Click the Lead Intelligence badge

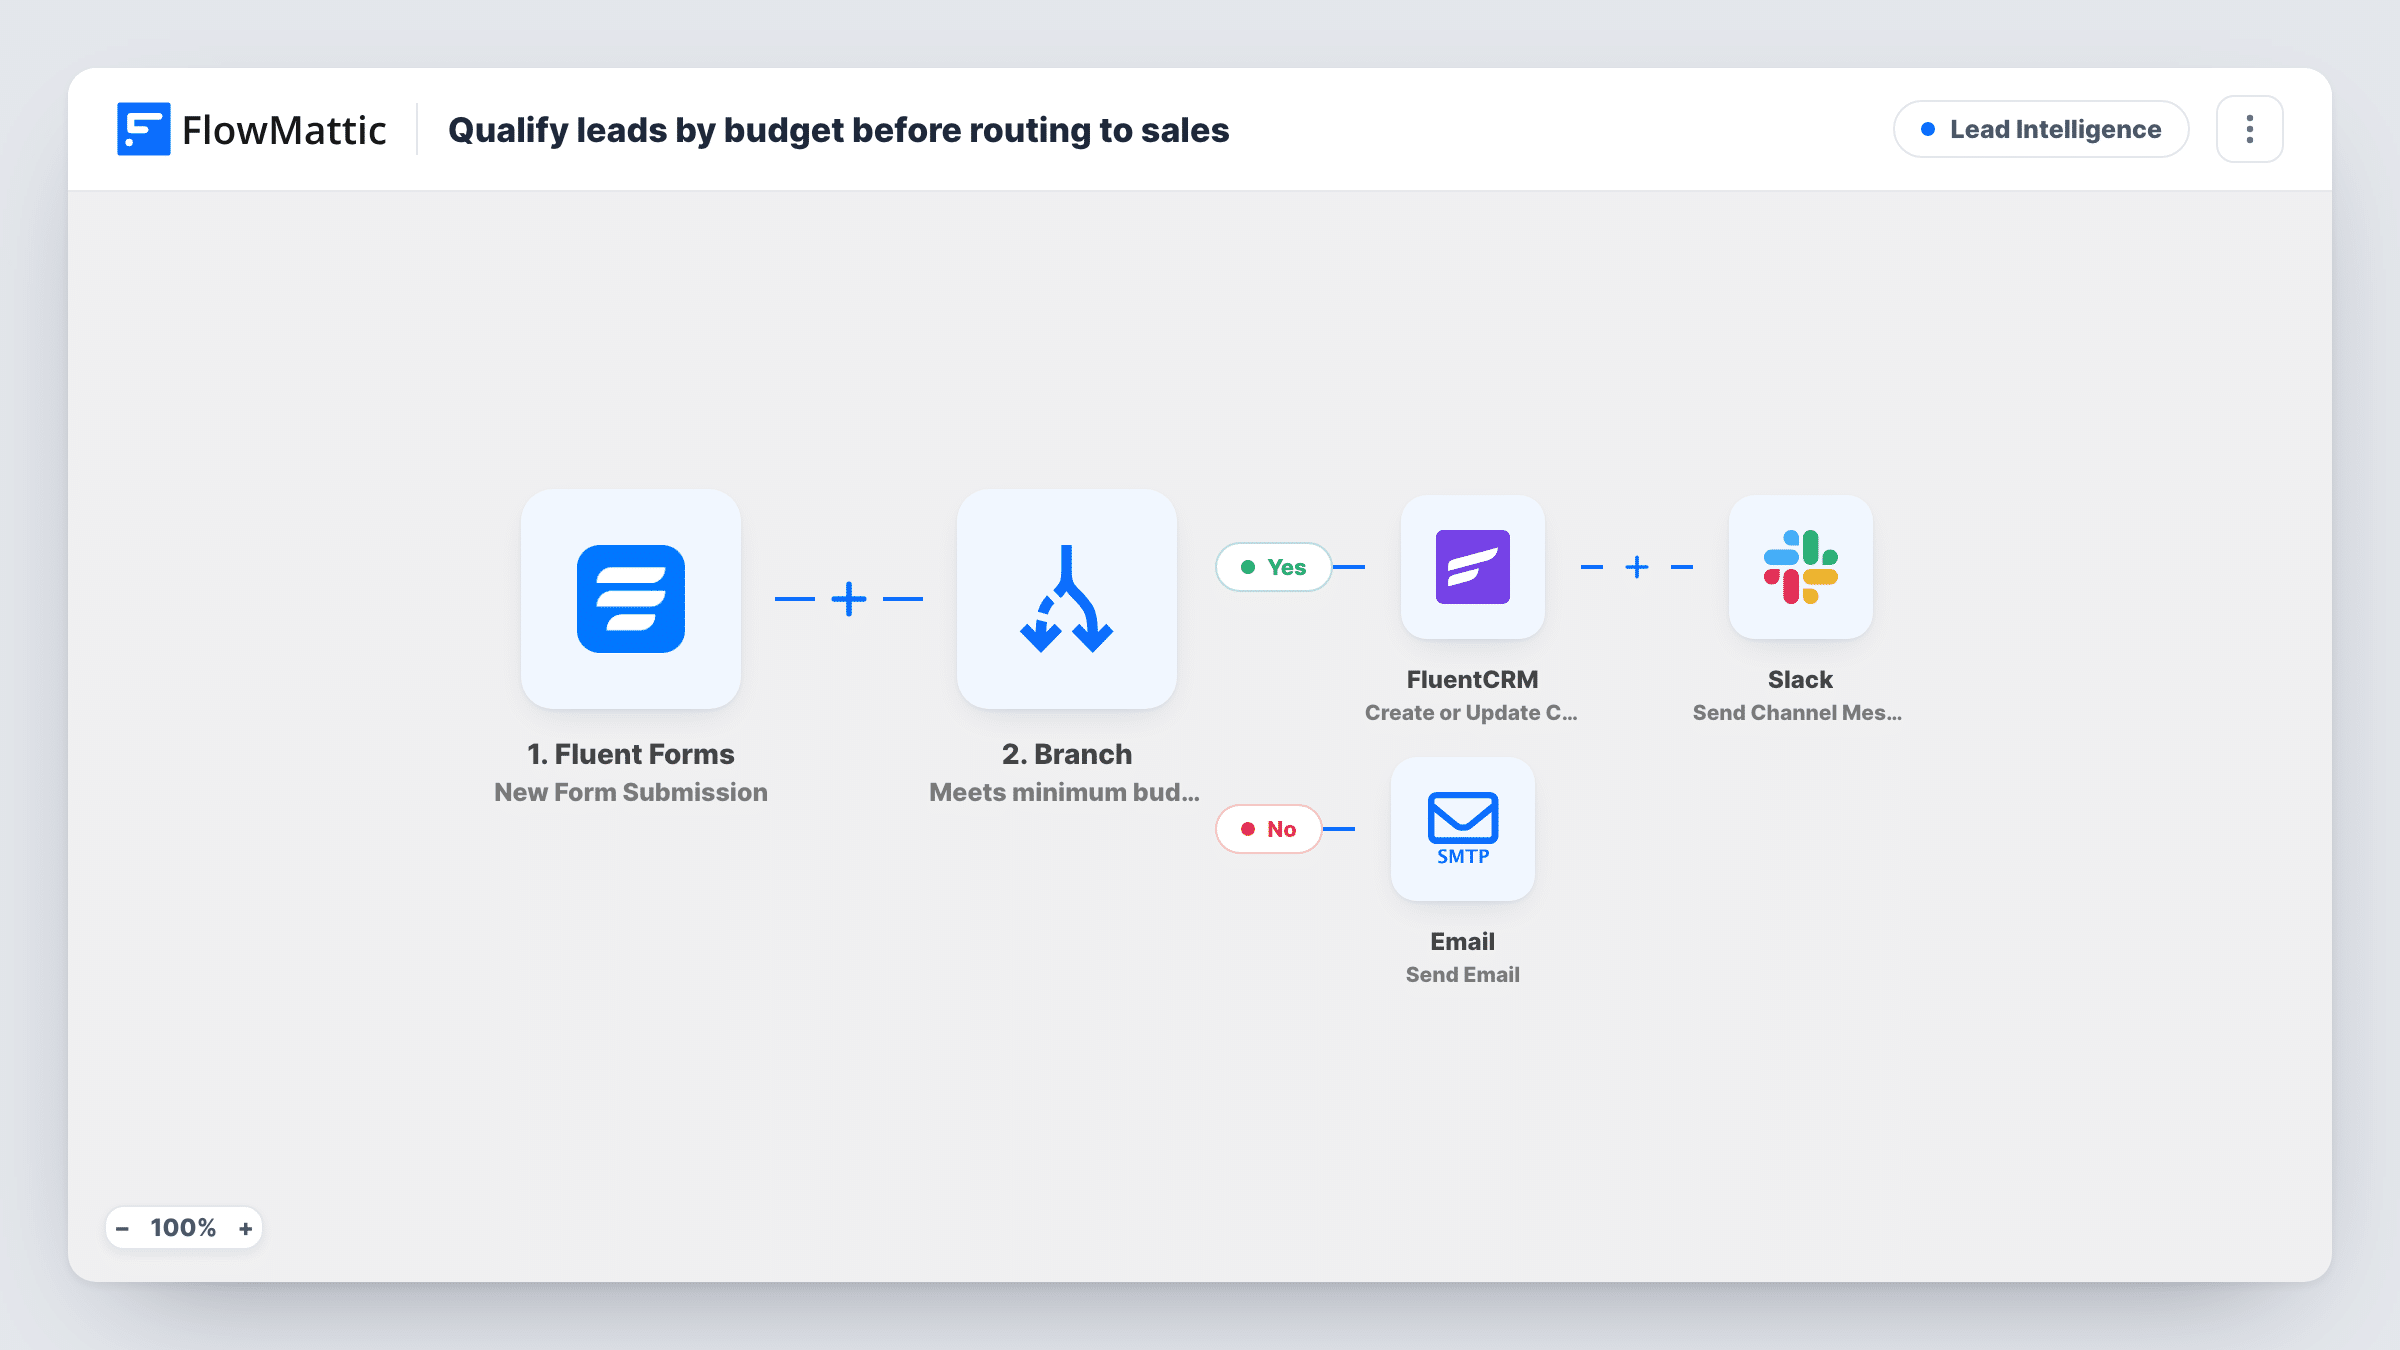click(x=2041, y=129)
